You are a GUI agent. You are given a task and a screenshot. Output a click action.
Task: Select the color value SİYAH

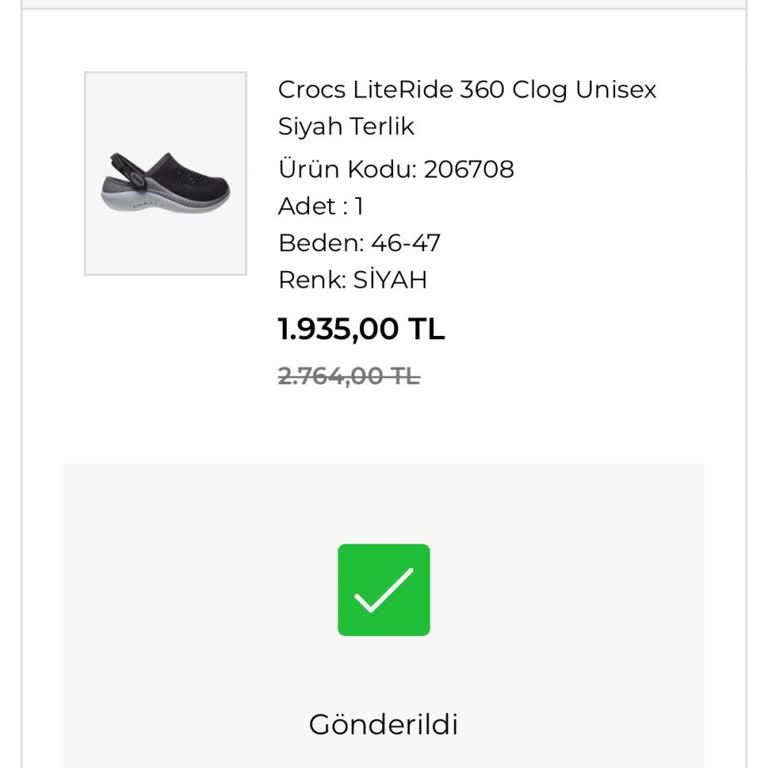tap(390, 280)
